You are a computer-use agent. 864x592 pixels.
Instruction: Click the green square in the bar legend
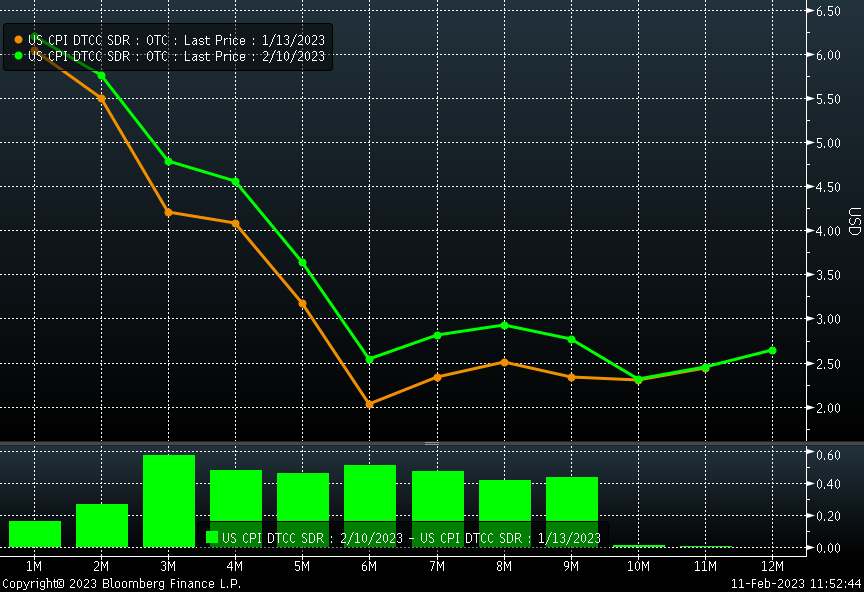tap(212, 537)
